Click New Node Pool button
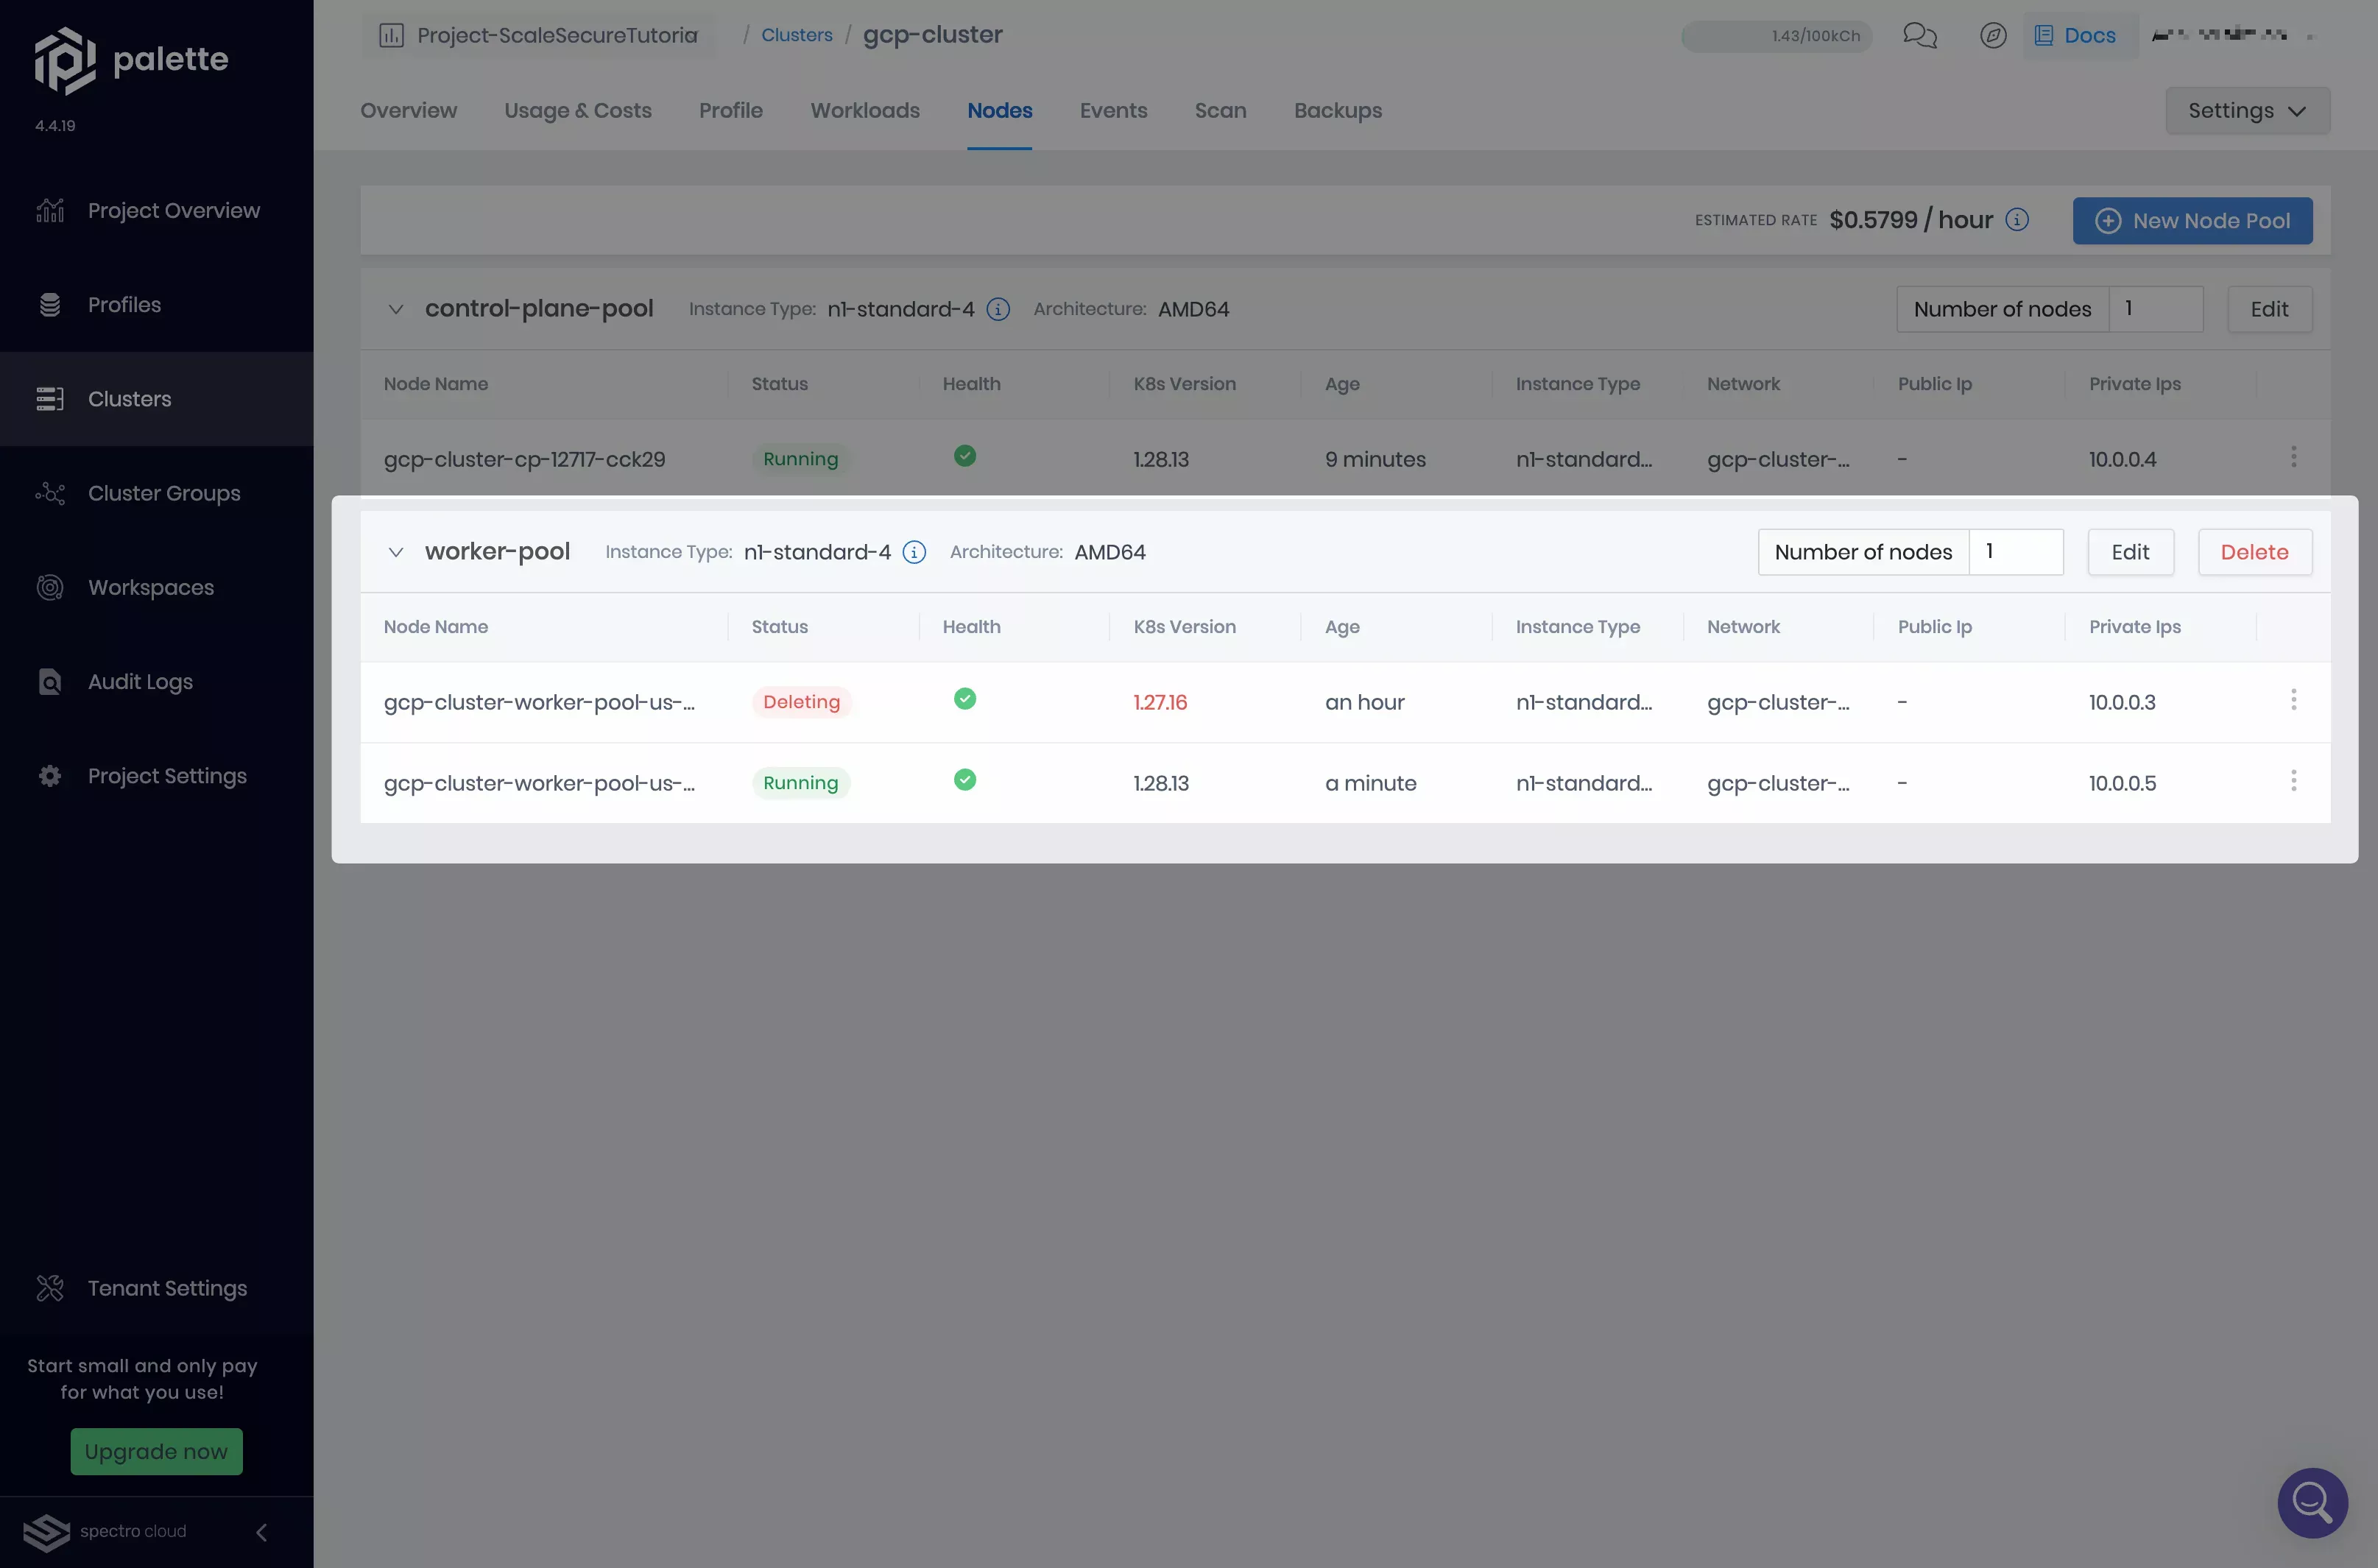Viewport: 2378px width, 1568px height. (x=2192, y=219)
